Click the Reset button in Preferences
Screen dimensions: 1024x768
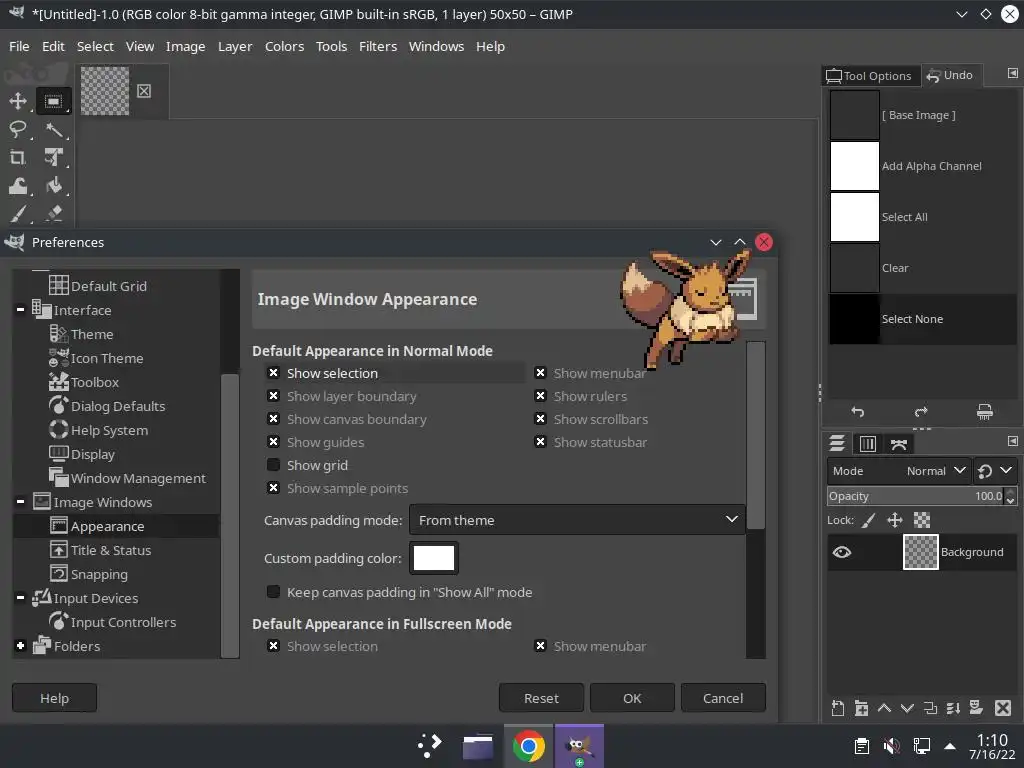(541, 698)
